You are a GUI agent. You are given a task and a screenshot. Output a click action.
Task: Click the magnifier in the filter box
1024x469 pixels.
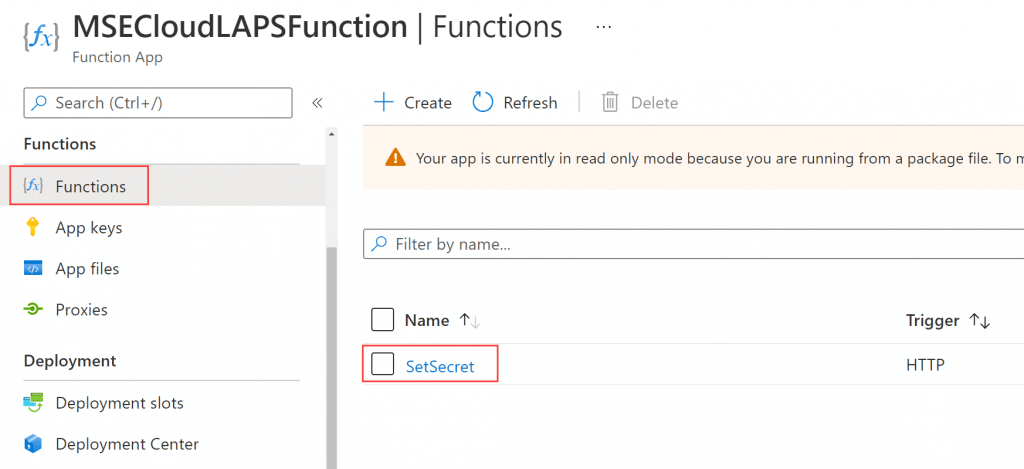tap(378, 244)
